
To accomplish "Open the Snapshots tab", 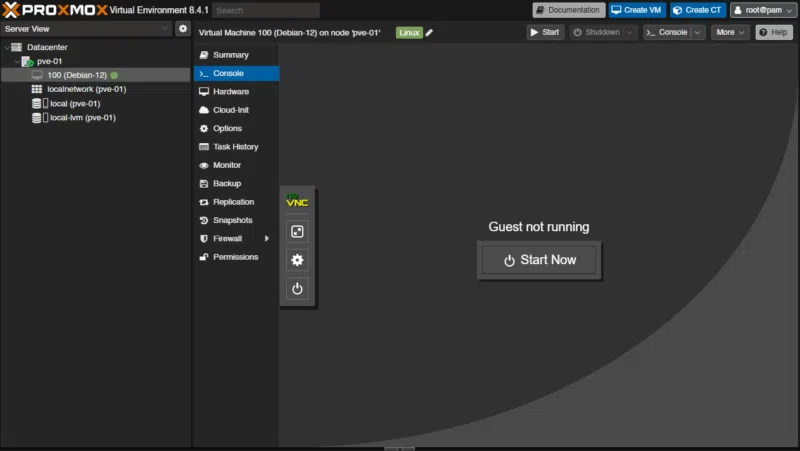I will click(236, 220).
